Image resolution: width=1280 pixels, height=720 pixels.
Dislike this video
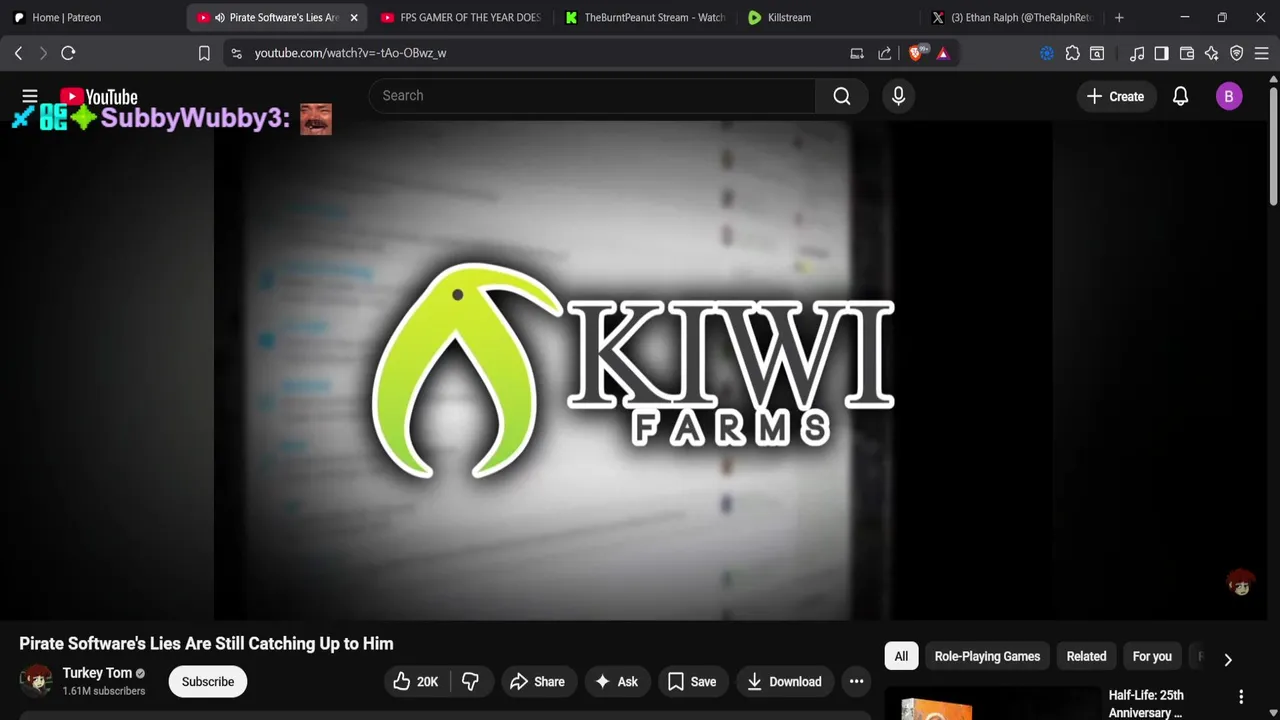tap(470, 681)
